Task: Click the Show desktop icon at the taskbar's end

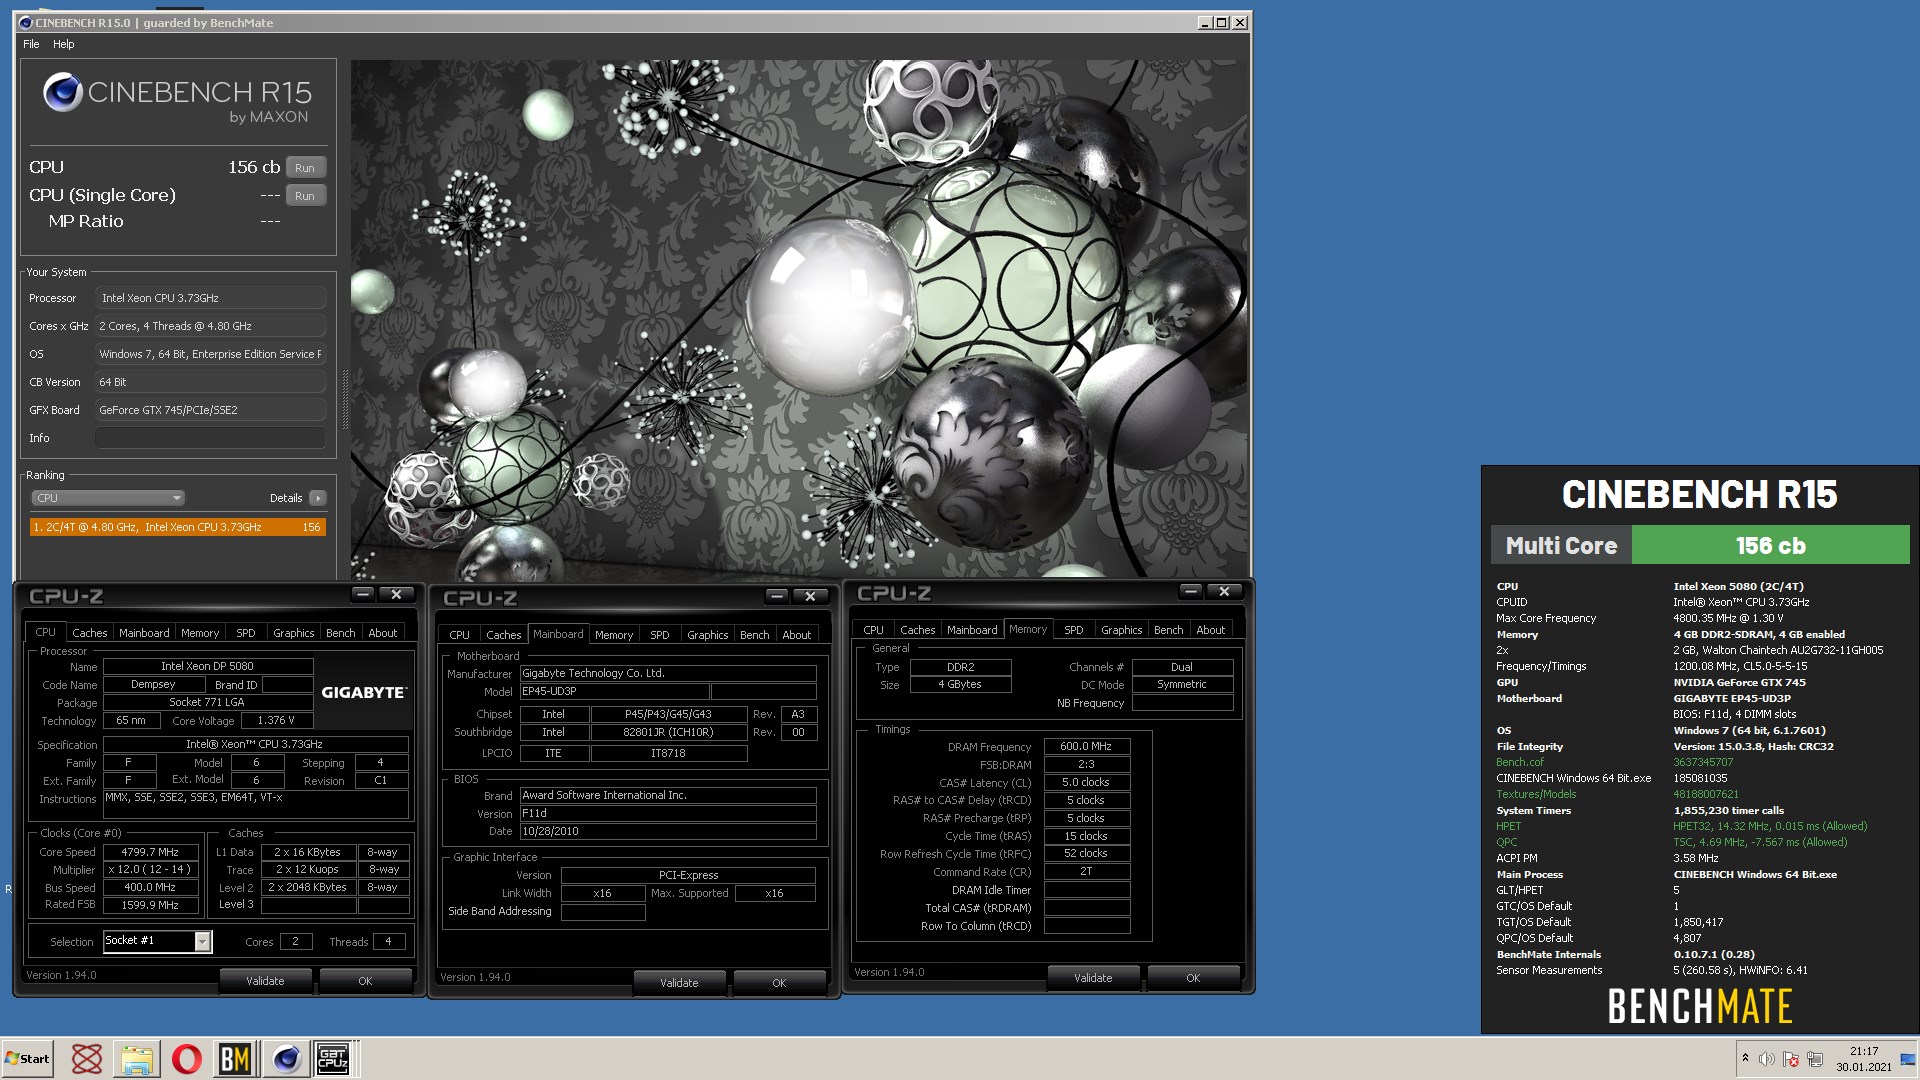Action: tap(1909, 1059)
